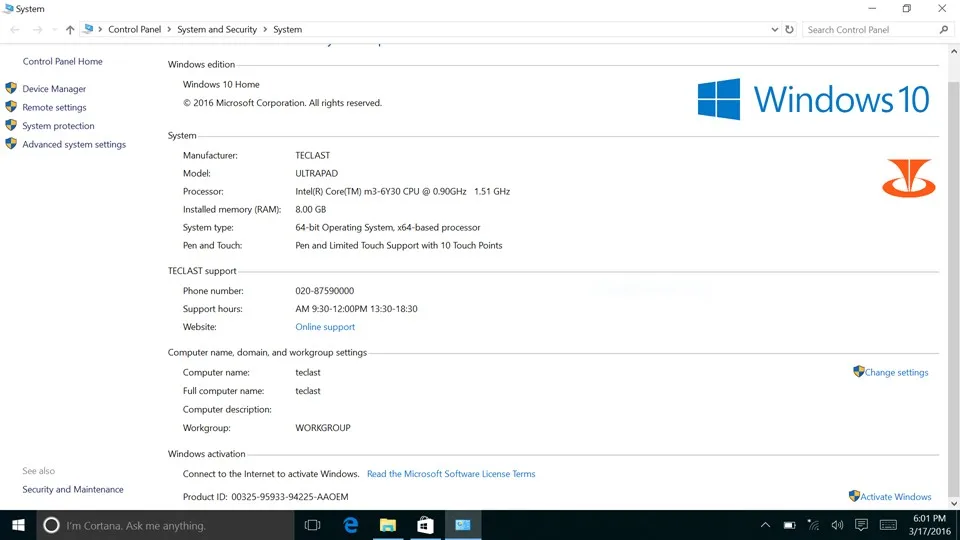This screenshot has width=960, height=540.
Task: Click Change settings for computer name
Action: [896, 372]
